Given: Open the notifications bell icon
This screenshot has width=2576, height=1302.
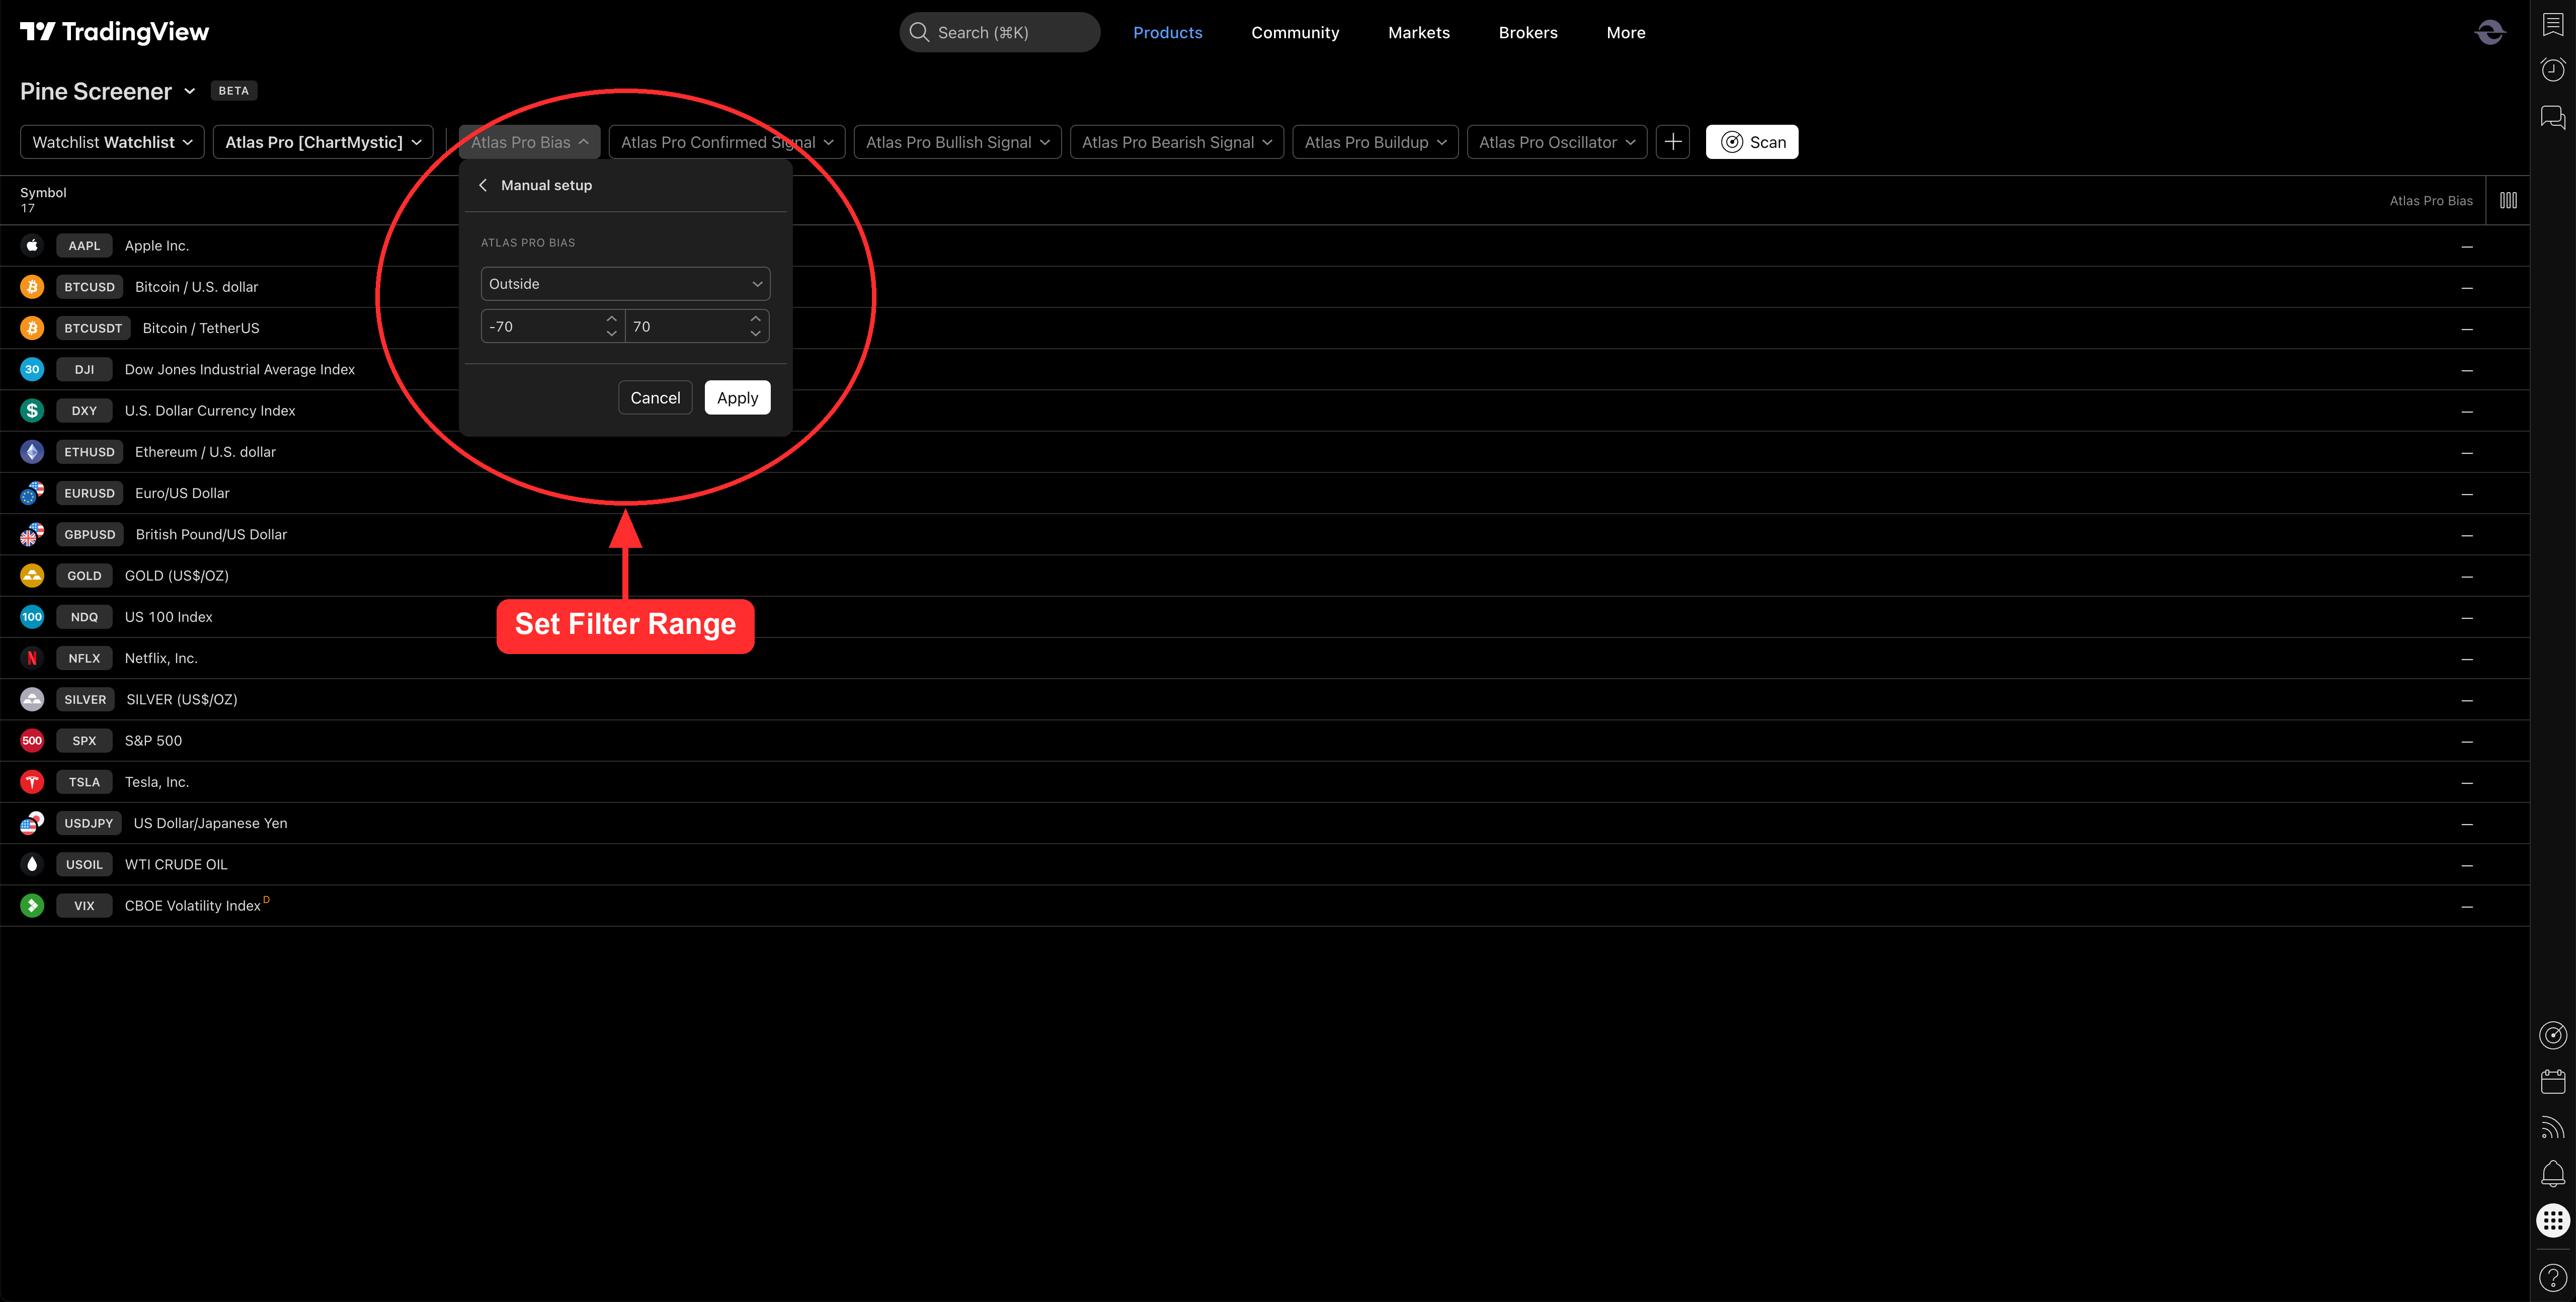Looking at the screenshot, I should pyautogui.click(x=2553, y=1174).
